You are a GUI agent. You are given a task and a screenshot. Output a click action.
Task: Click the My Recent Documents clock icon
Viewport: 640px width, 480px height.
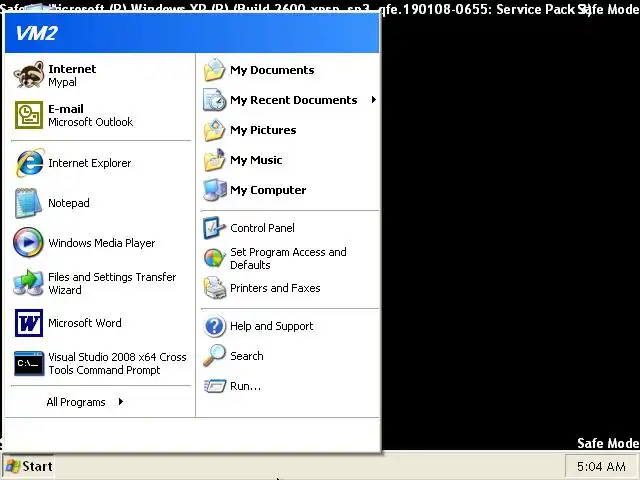click(x=215, y=100)
